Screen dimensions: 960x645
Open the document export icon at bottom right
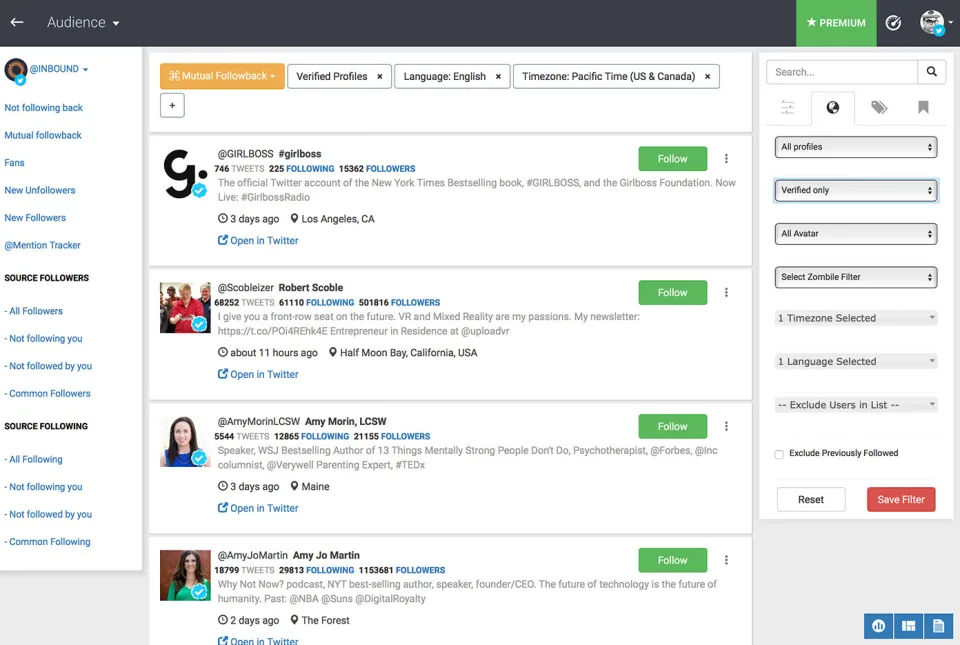point(939,626)
